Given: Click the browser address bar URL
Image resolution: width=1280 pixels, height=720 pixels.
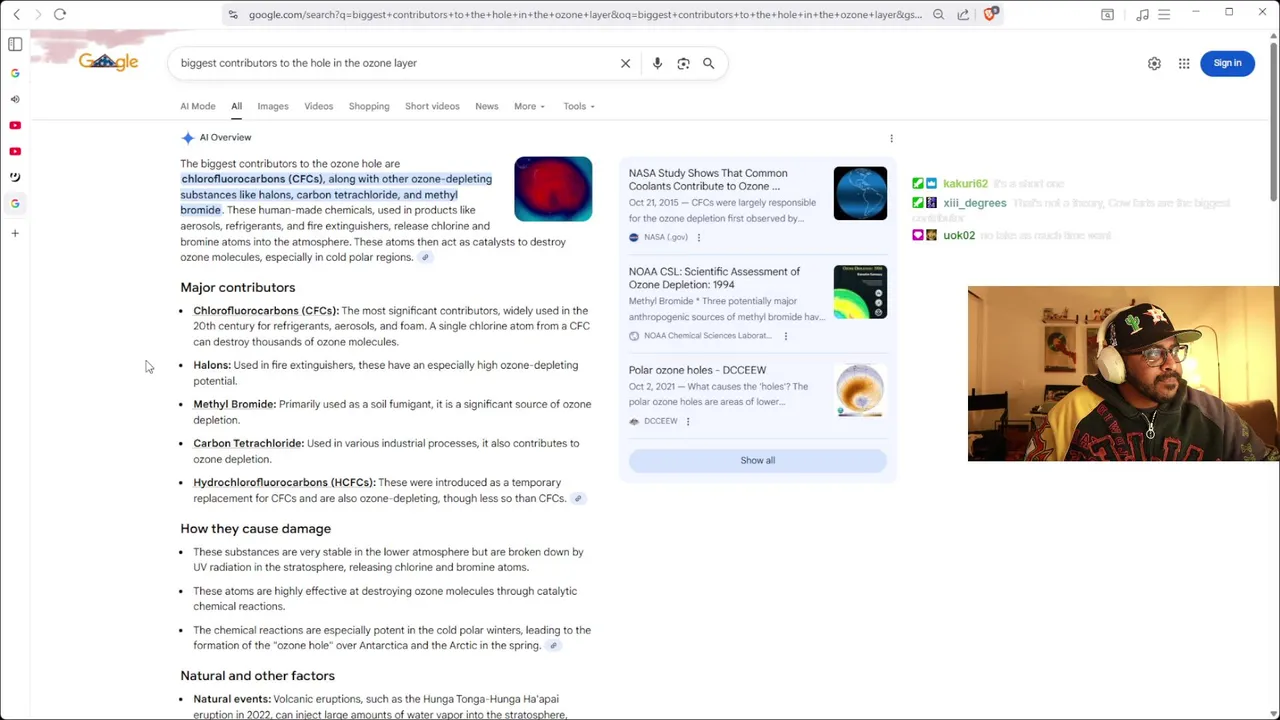Looking at the screenshot, I should pyautogui.click(x=585, y=14).
